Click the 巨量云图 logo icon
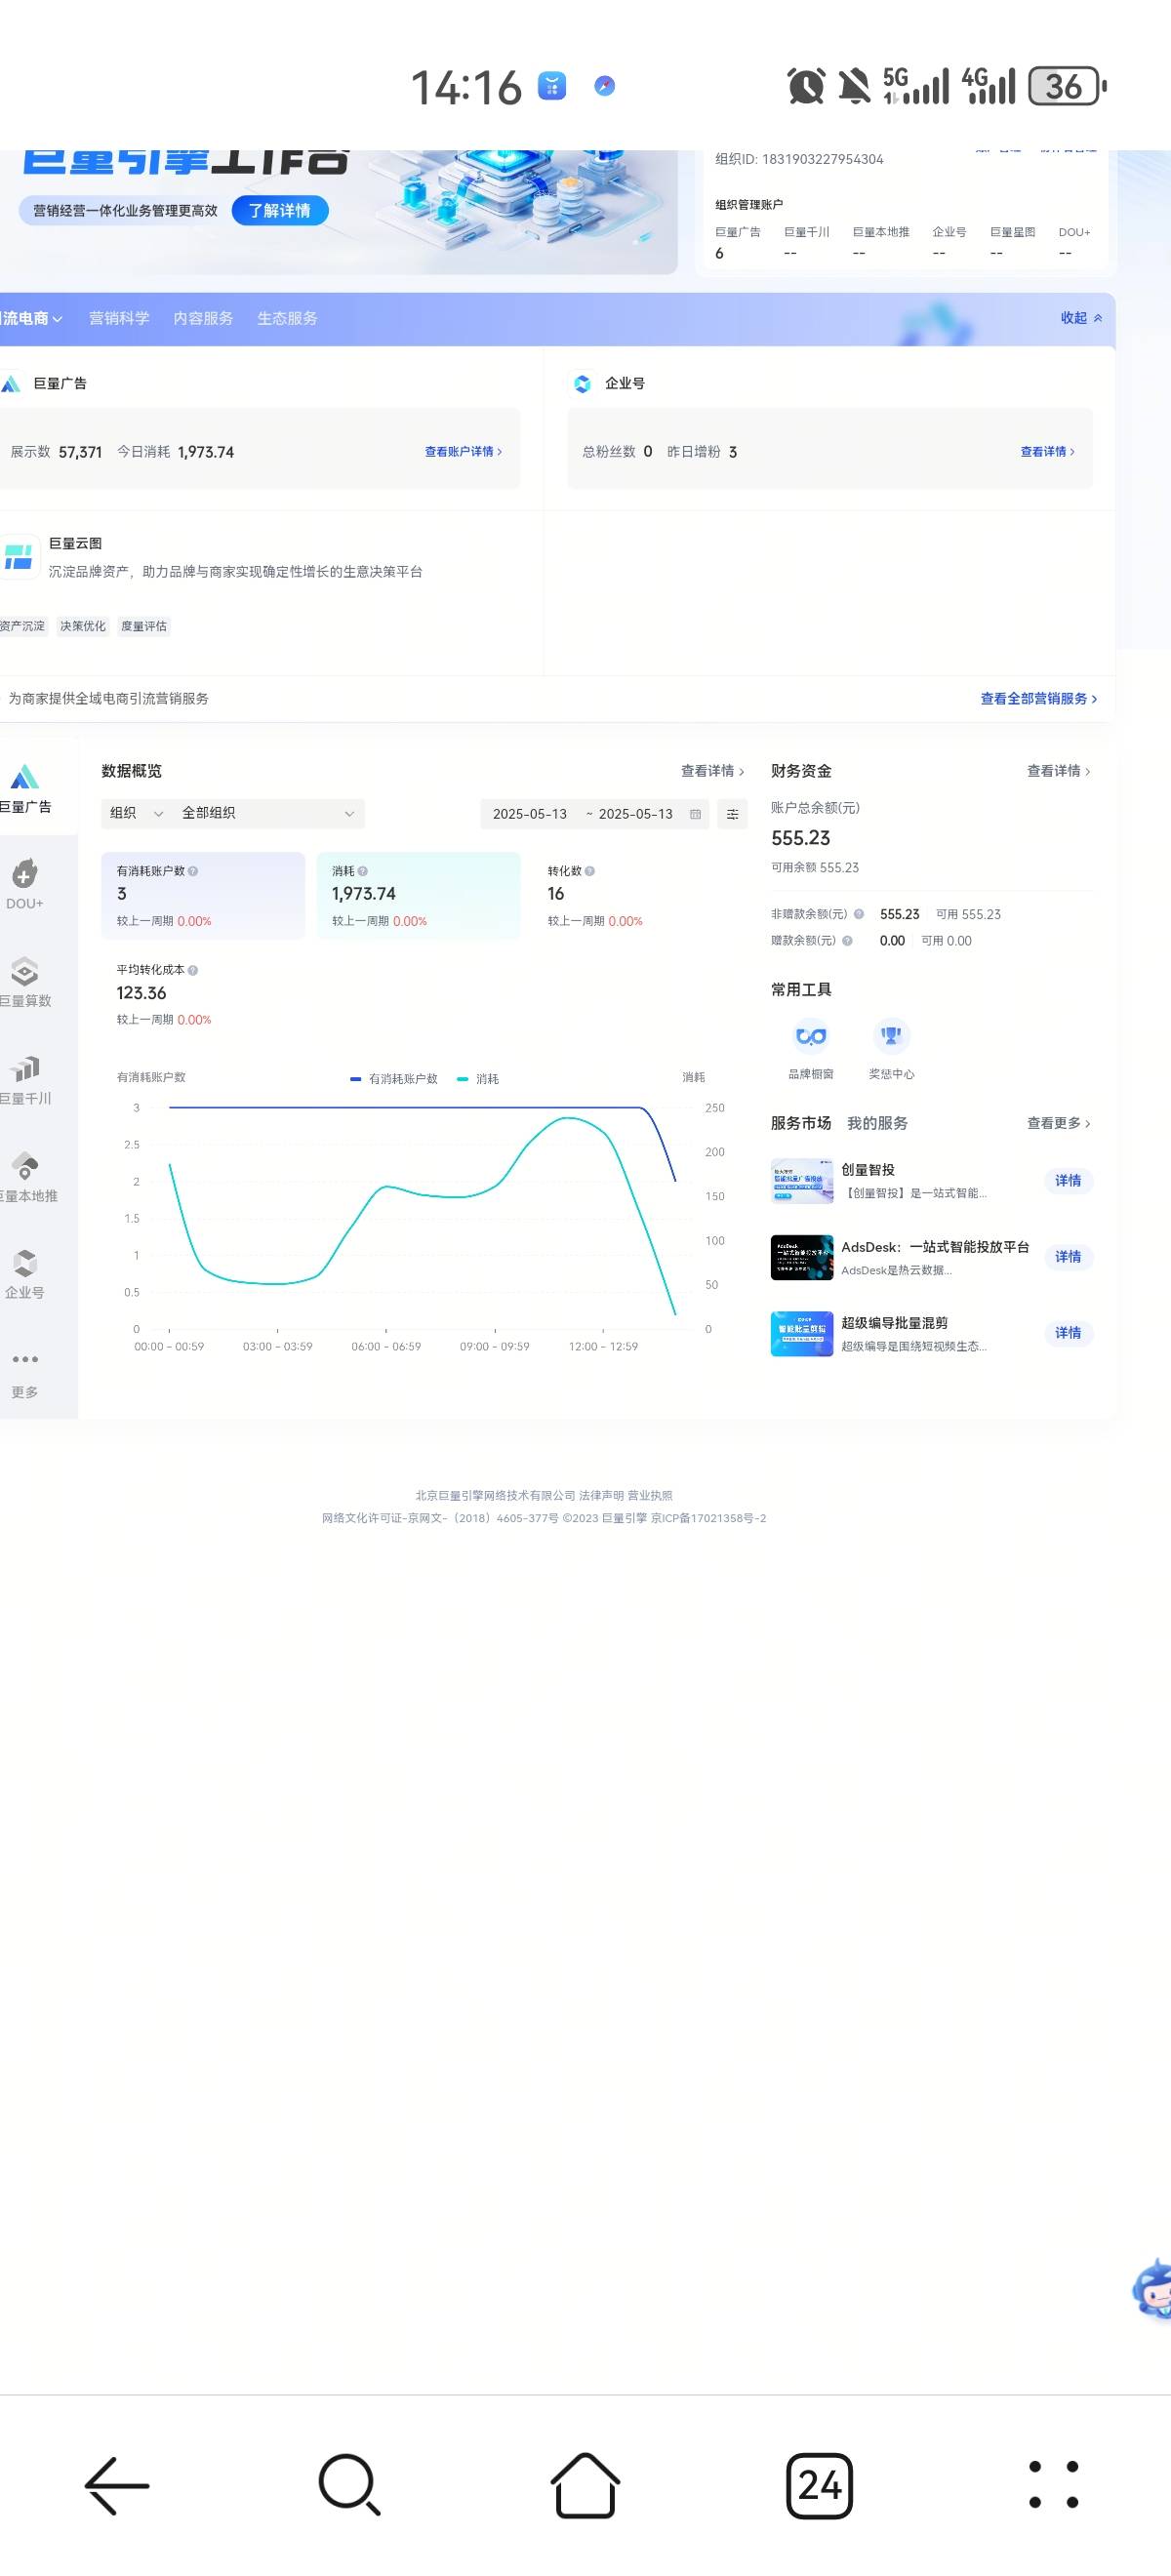 [18, 556]
